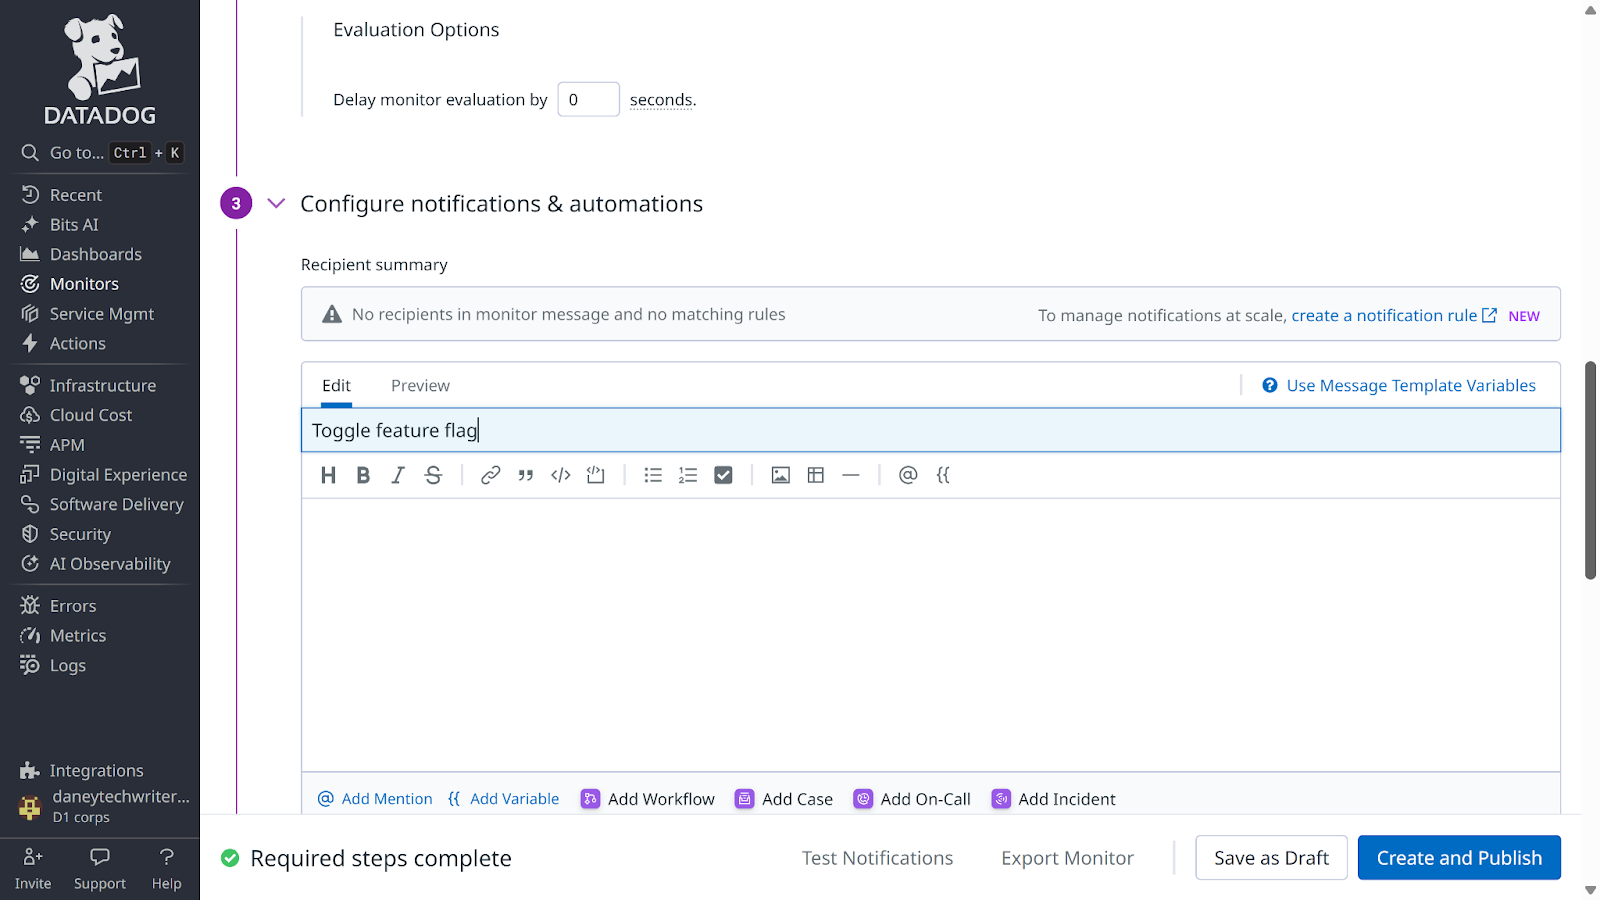Click Add On-Call

click(x=912, y=799)
